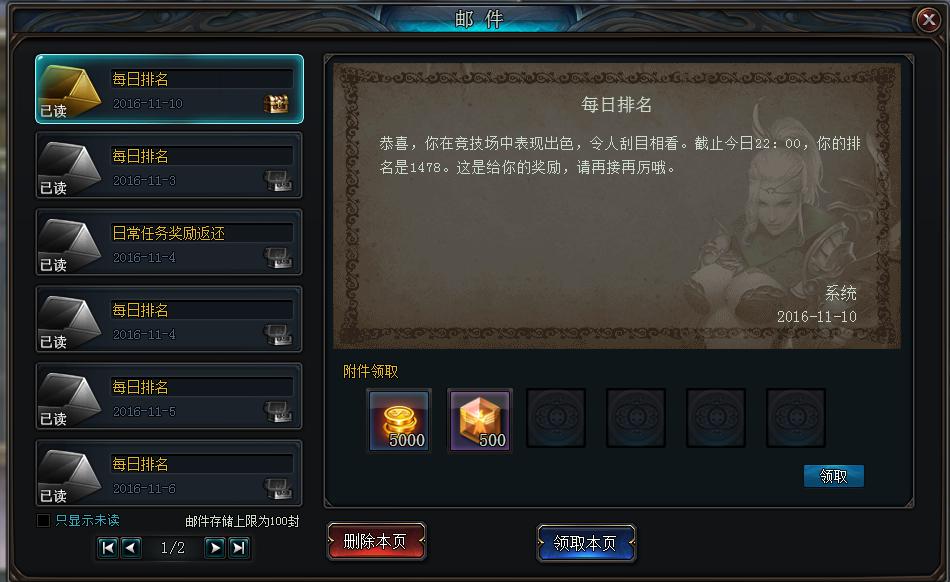Go to the previous mail page
Screen dimensions: 950x582
(x=131, y=548)
